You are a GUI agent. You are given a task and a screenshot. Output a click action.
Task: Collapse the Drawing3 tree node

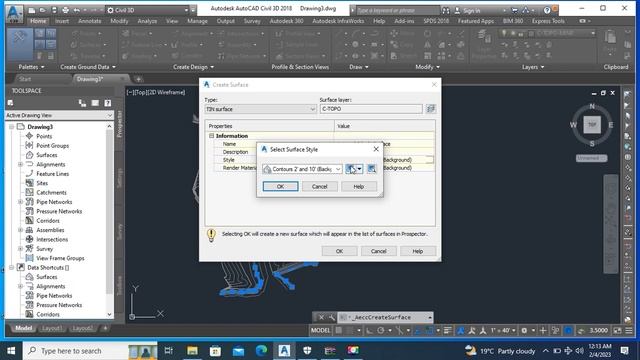11,127
